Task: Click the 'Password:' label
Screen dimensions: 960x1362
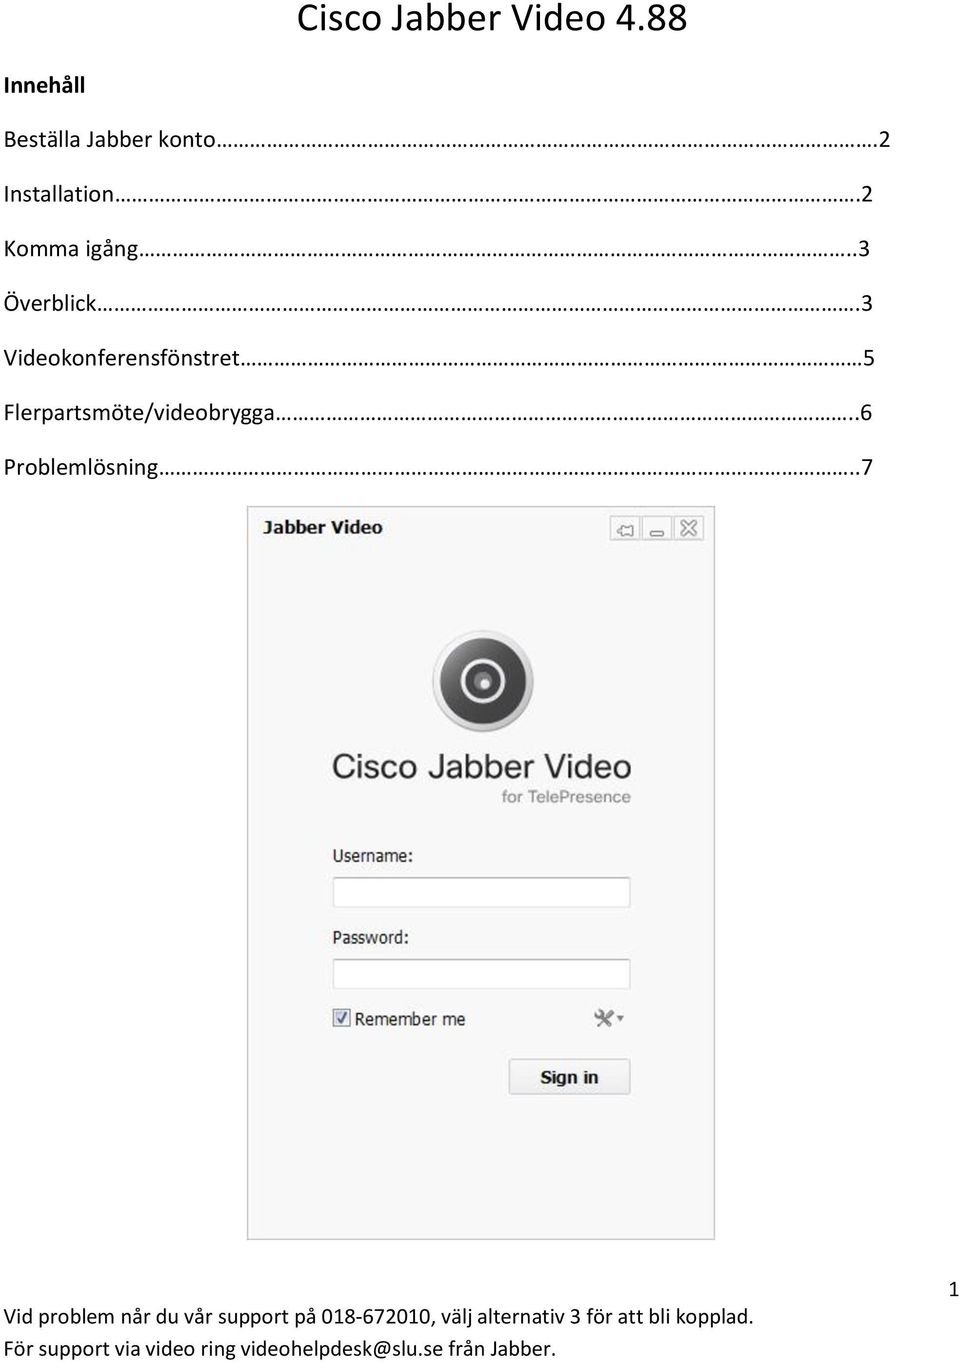Action: tap(371, 938)
